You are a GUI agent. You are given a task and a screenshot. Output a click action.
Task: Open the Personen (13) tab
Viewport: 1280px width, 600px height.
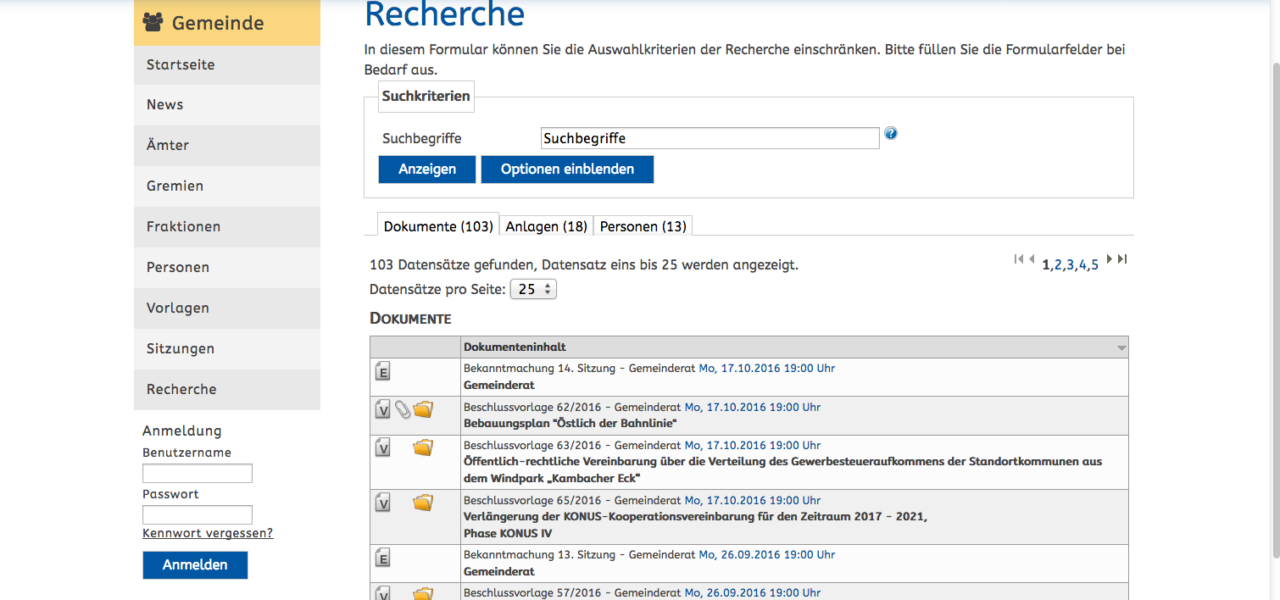pos(643,226)
